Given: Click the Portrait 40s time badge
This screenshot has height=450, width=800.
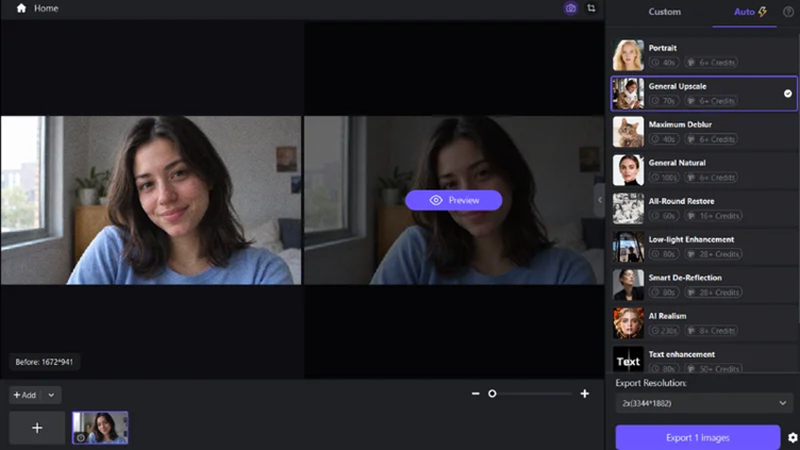Looking at the screenshot, I should pos(664,63).
